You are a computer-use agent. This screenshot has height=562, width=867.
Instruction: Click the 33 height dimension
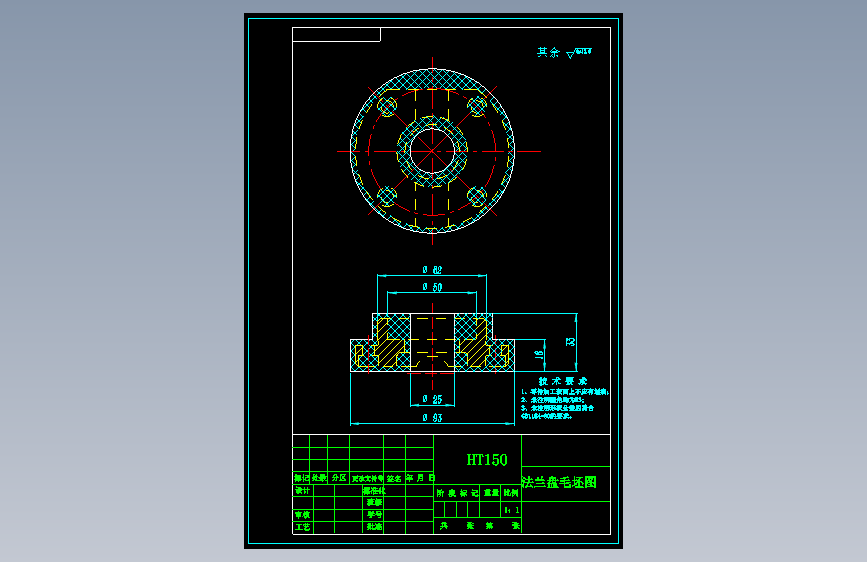570,342
